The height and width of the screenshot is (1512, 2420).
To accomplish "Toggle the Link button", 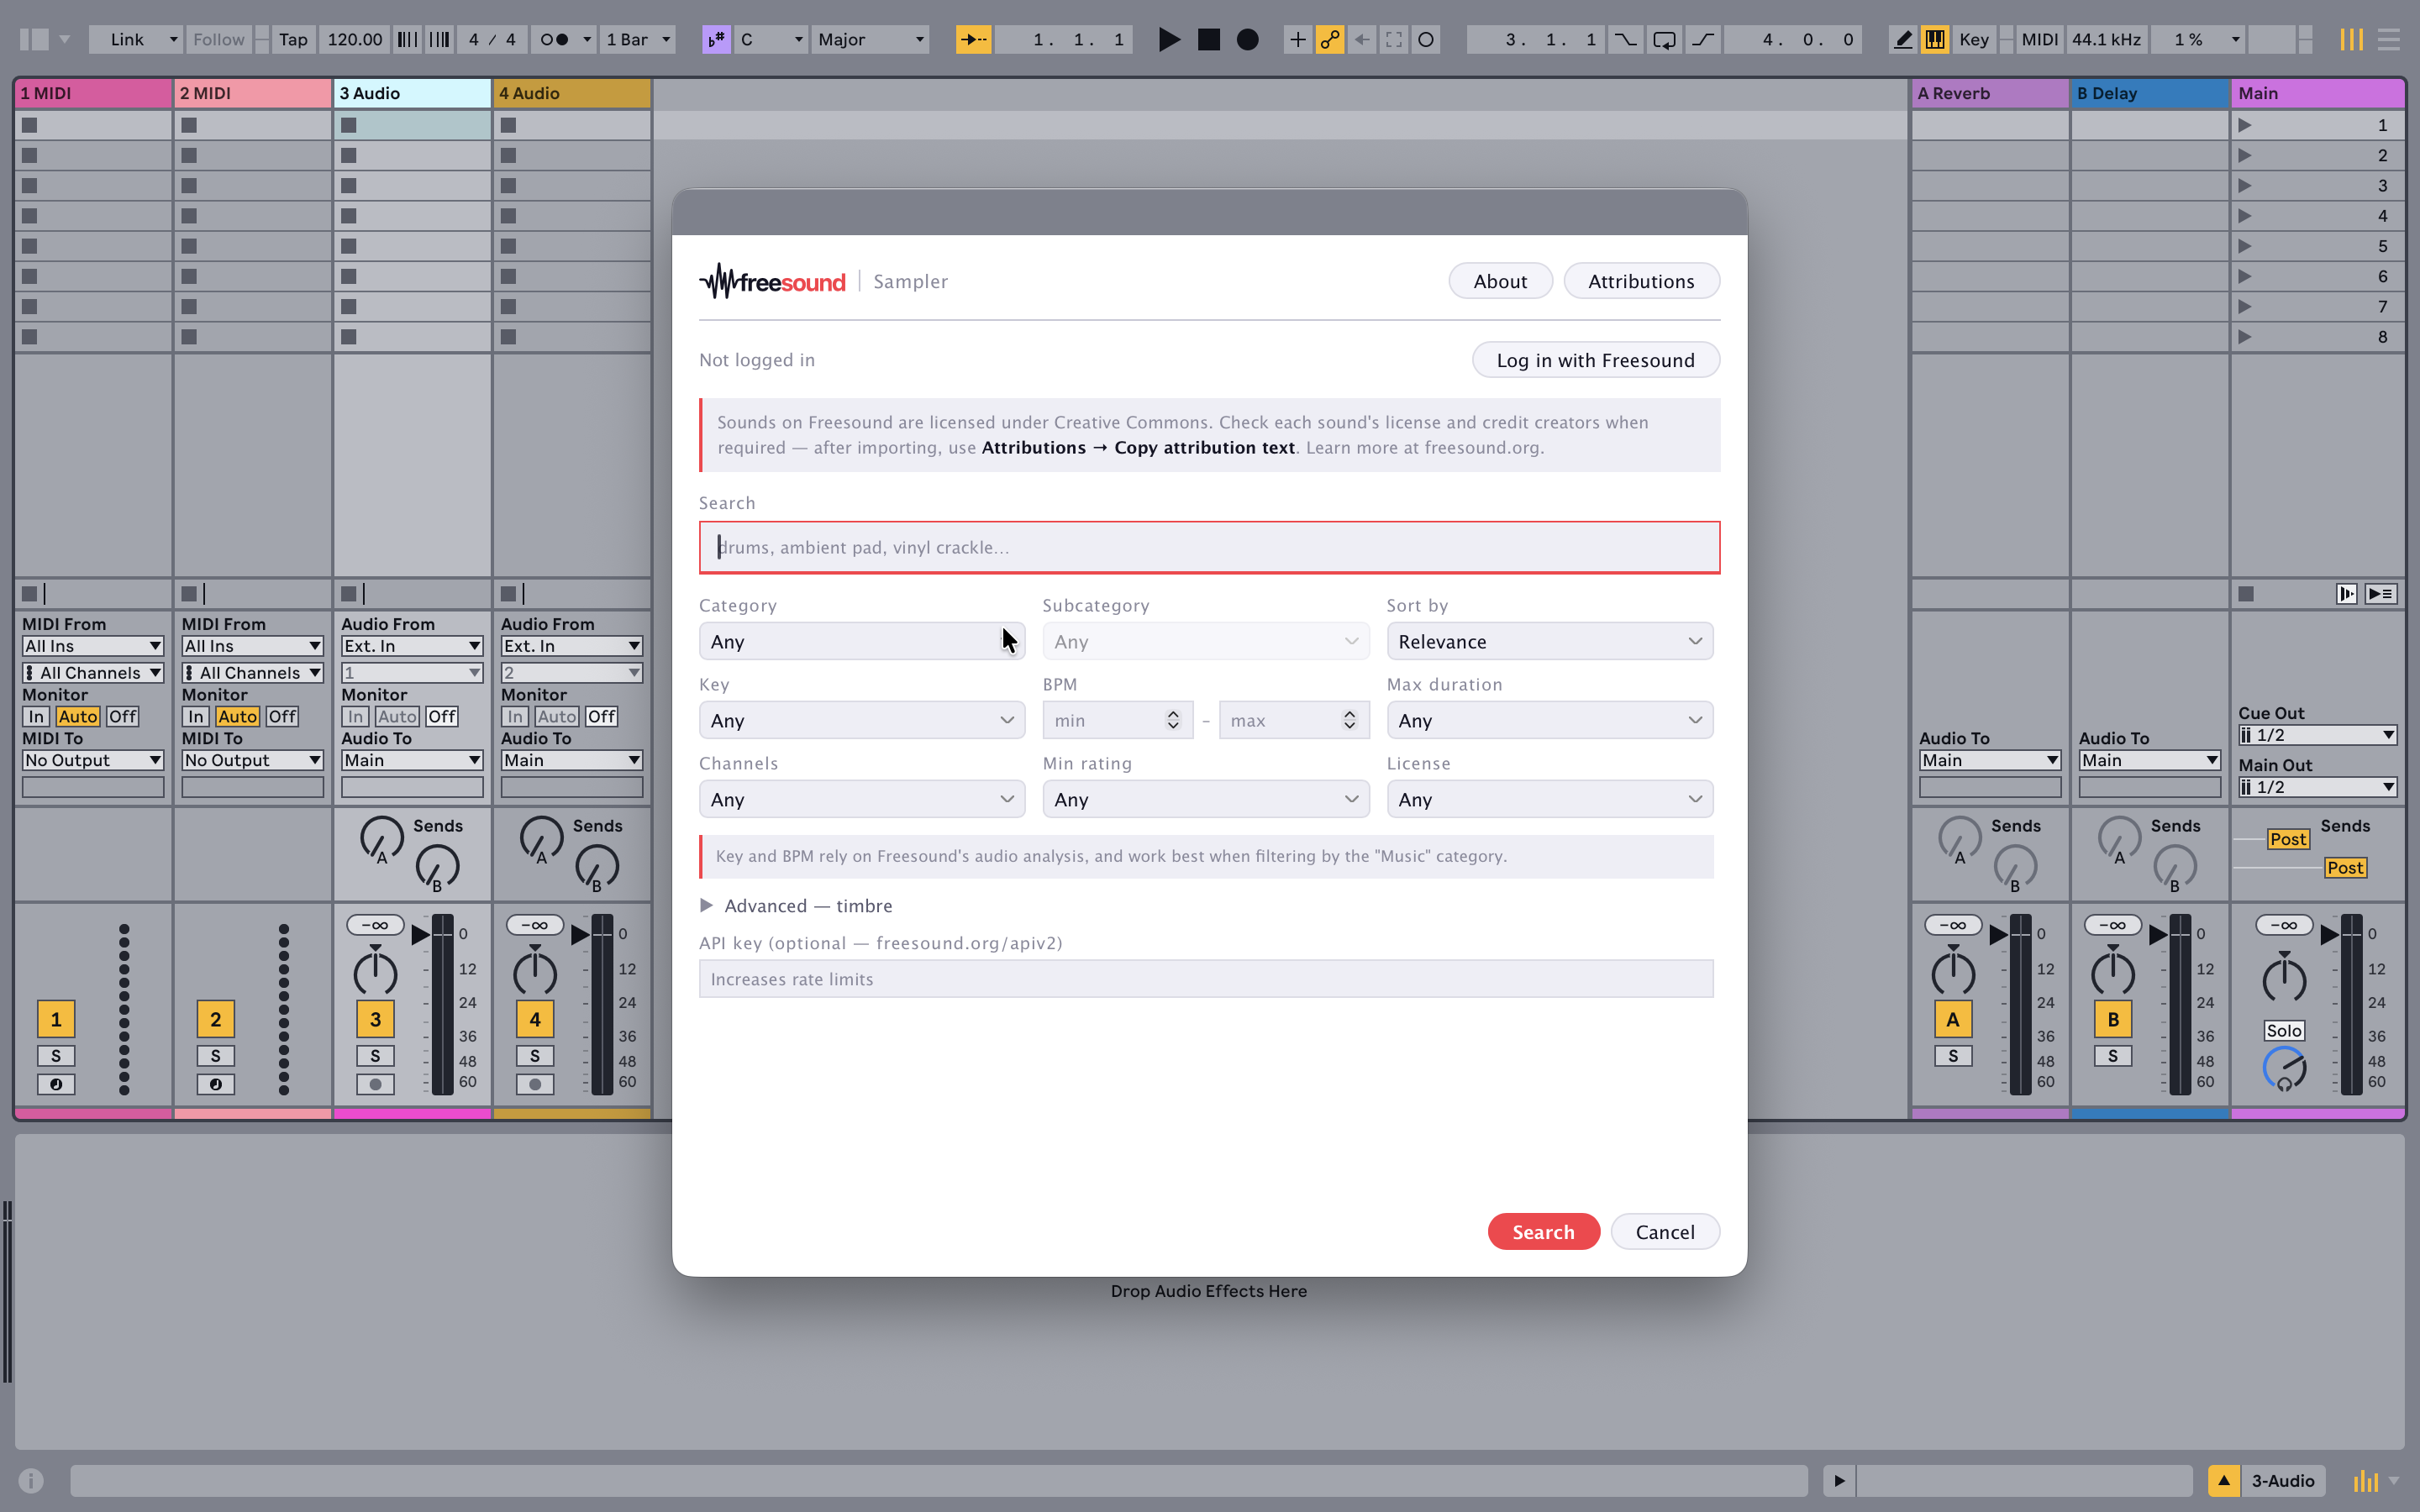I will 127,40.
